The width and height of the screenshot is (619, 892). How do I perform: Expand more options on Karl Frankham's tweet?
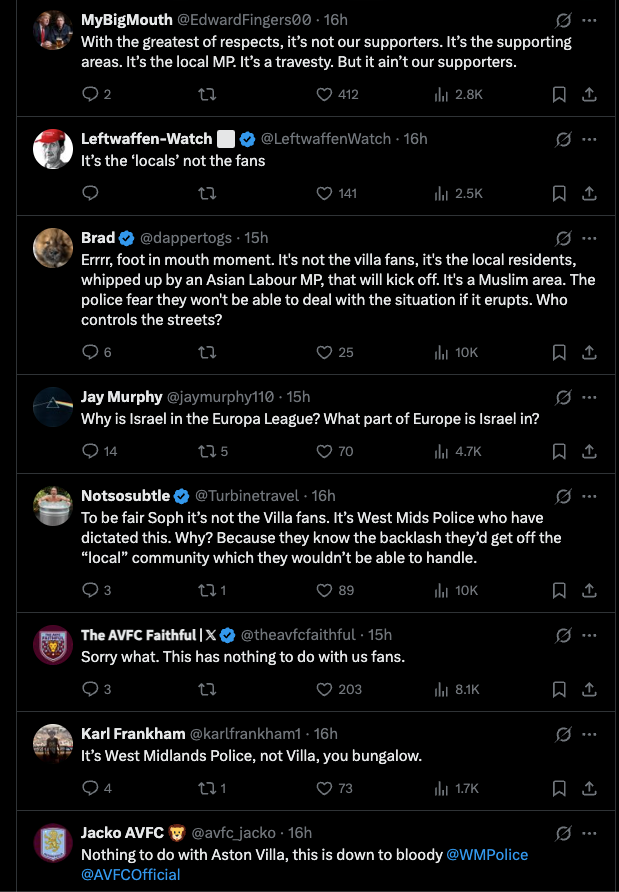tap(589, 734)
